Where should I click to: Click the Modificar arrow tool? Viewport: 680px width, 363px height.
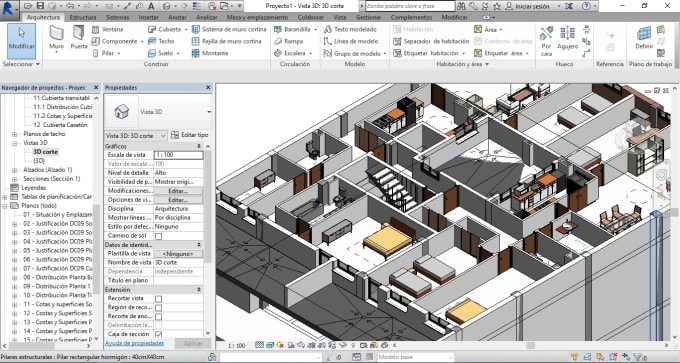pos(21,41)
